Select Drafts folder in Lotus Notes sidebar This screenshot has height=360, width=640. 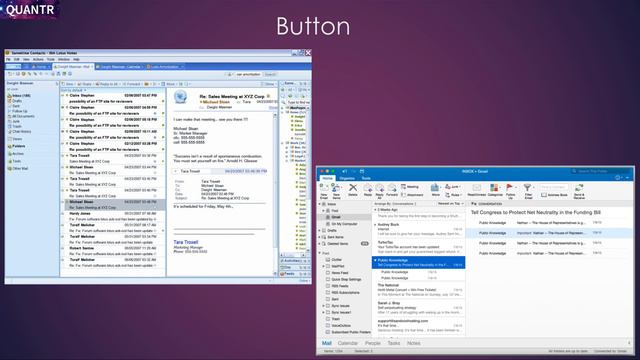coord(17,101)
